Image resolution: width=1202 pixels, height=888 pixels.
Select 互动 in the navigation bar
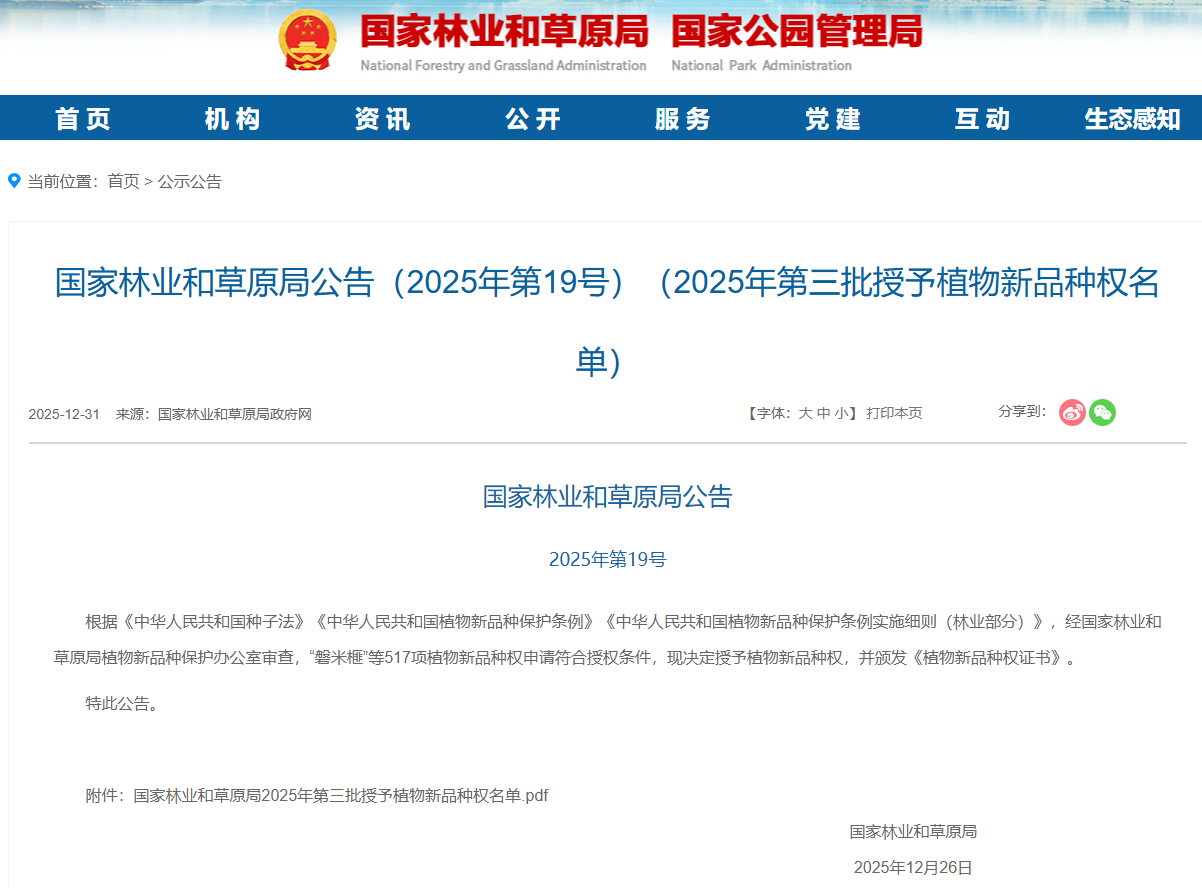pyautogui.click(x=982, y=119)
